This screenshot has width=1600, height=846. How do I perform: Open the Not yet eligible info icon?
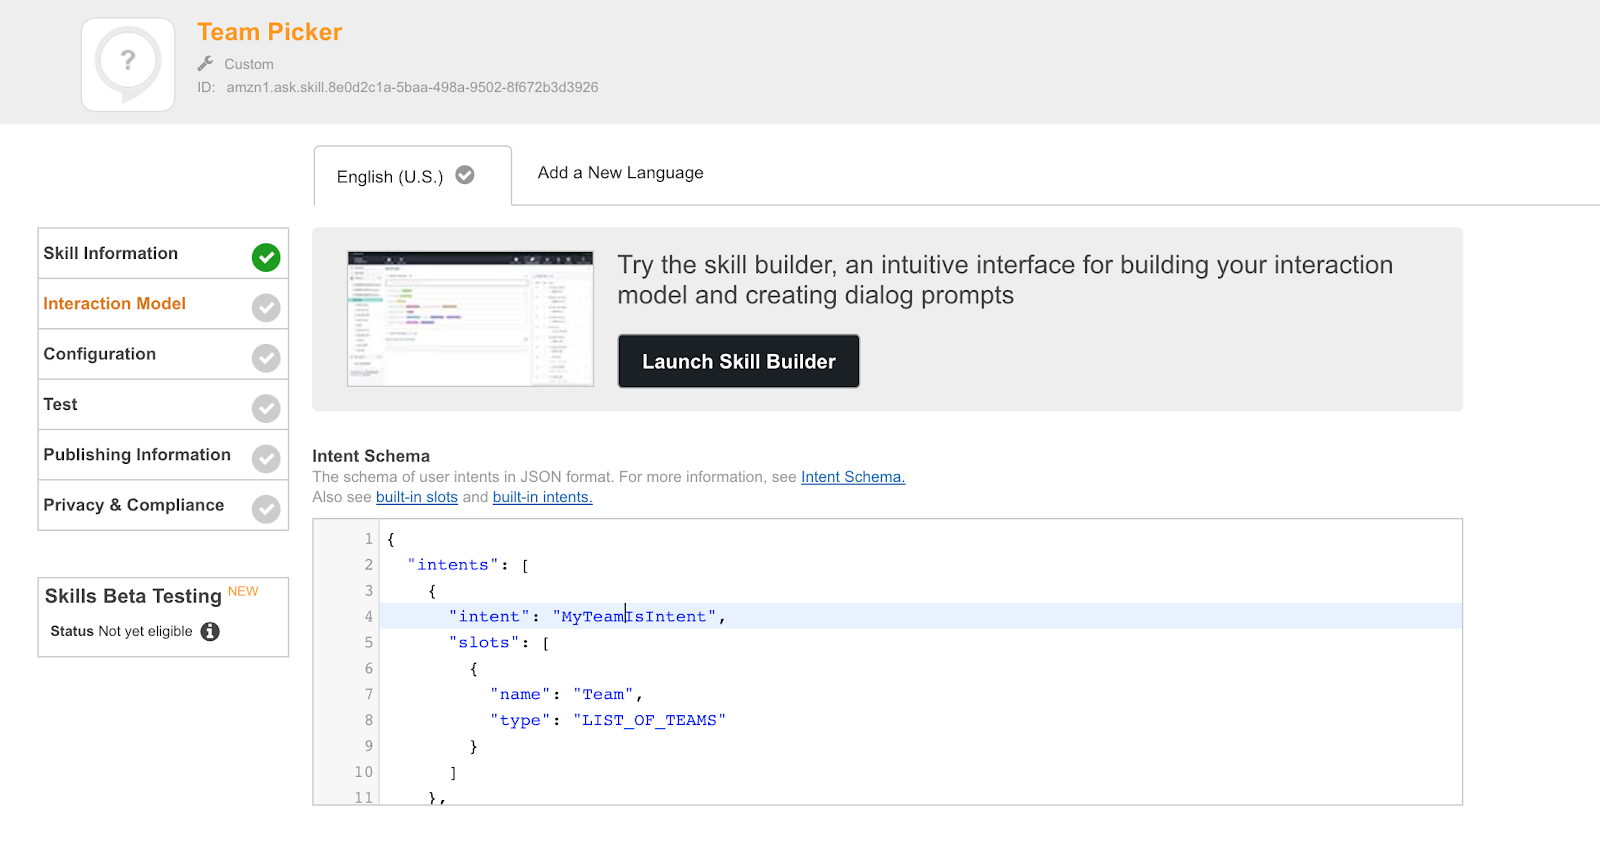(210, 631)
